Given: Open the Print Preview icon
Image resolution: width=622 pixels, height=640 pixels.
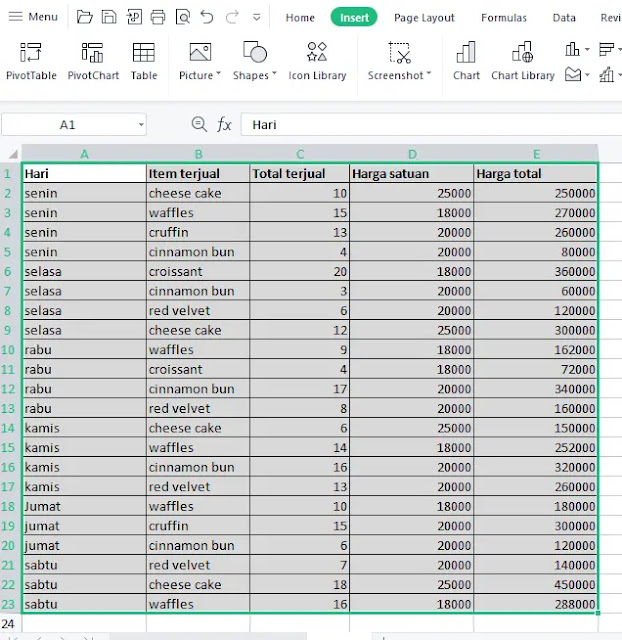Looking at the screenshot, I should (x=183, y=17).
